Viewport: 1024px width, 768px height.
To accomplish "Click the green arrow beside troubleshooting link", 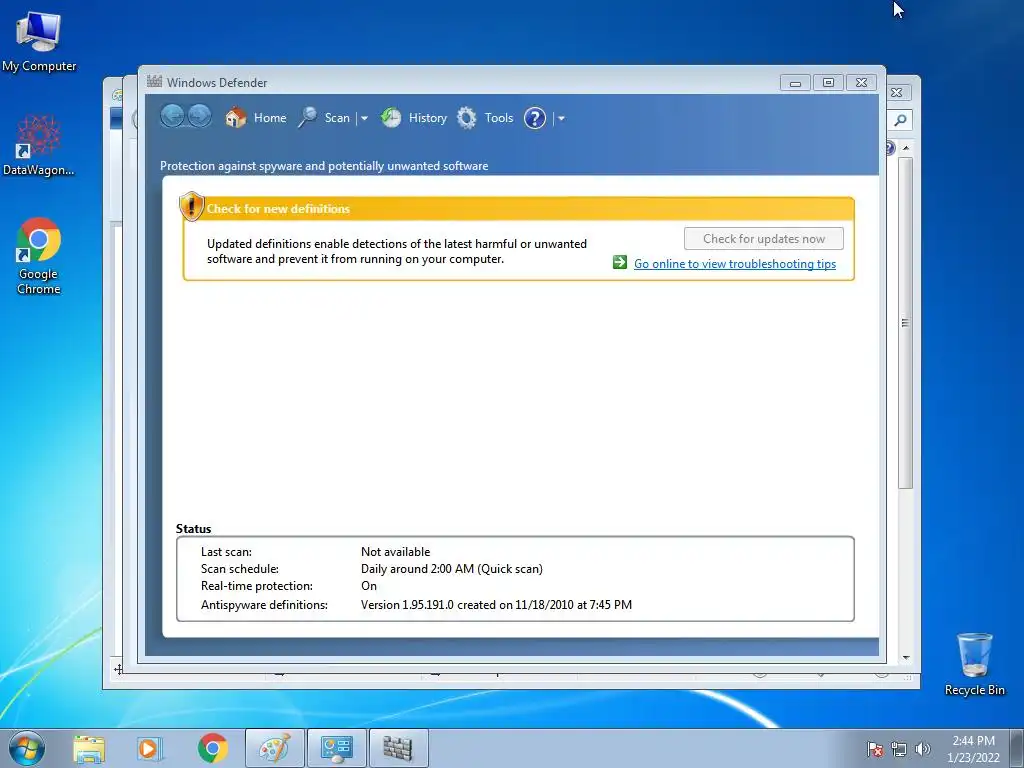I will pyautogui.click(x=620, y=263).
